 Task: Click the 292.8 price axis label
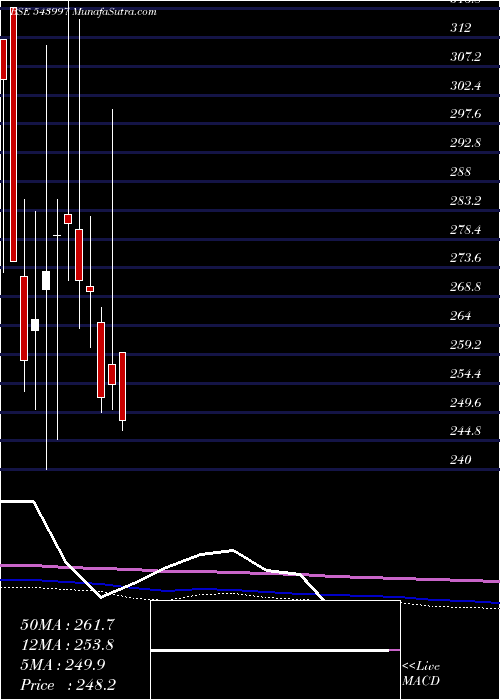pos(466,143)
